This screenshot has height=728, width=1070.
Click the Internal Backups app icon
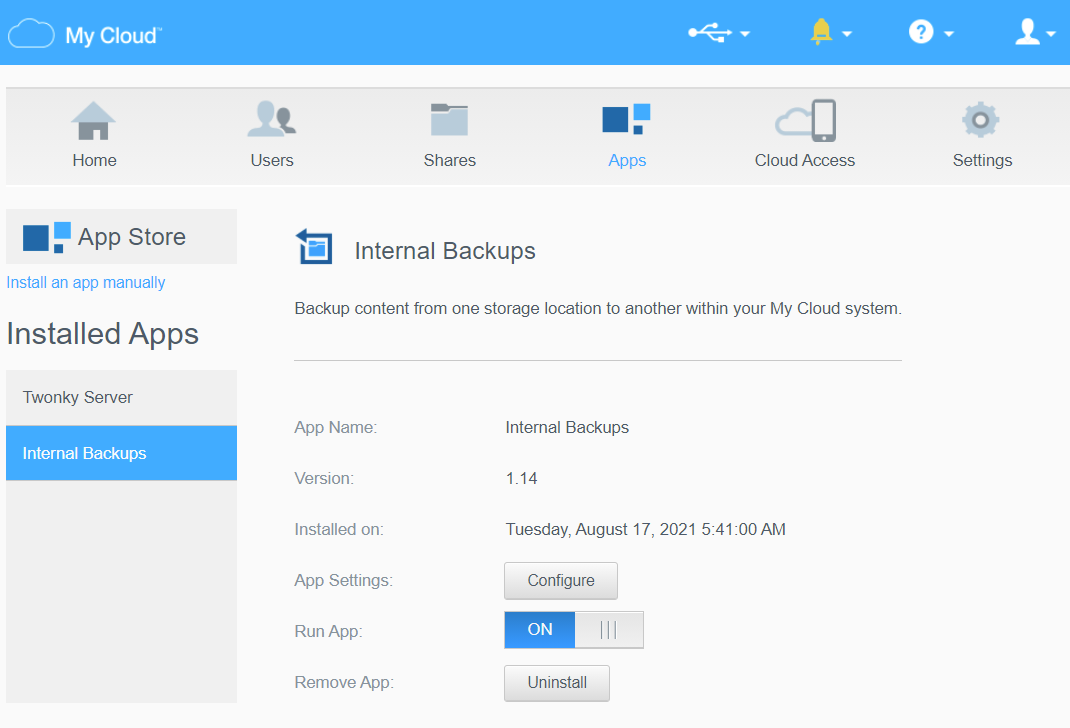[x=314, y=247]
